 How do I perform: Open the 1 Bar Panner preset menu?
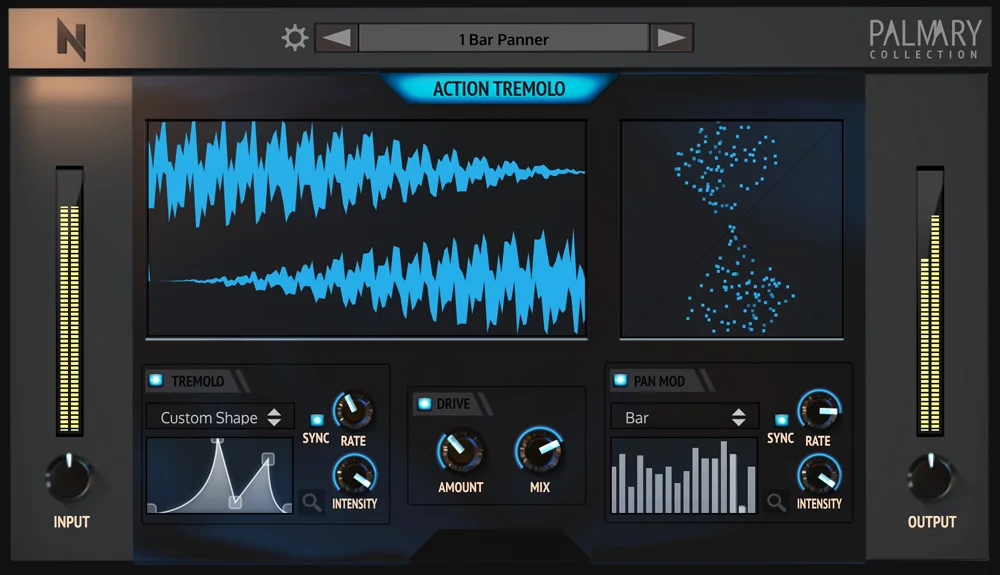[504, 39]
